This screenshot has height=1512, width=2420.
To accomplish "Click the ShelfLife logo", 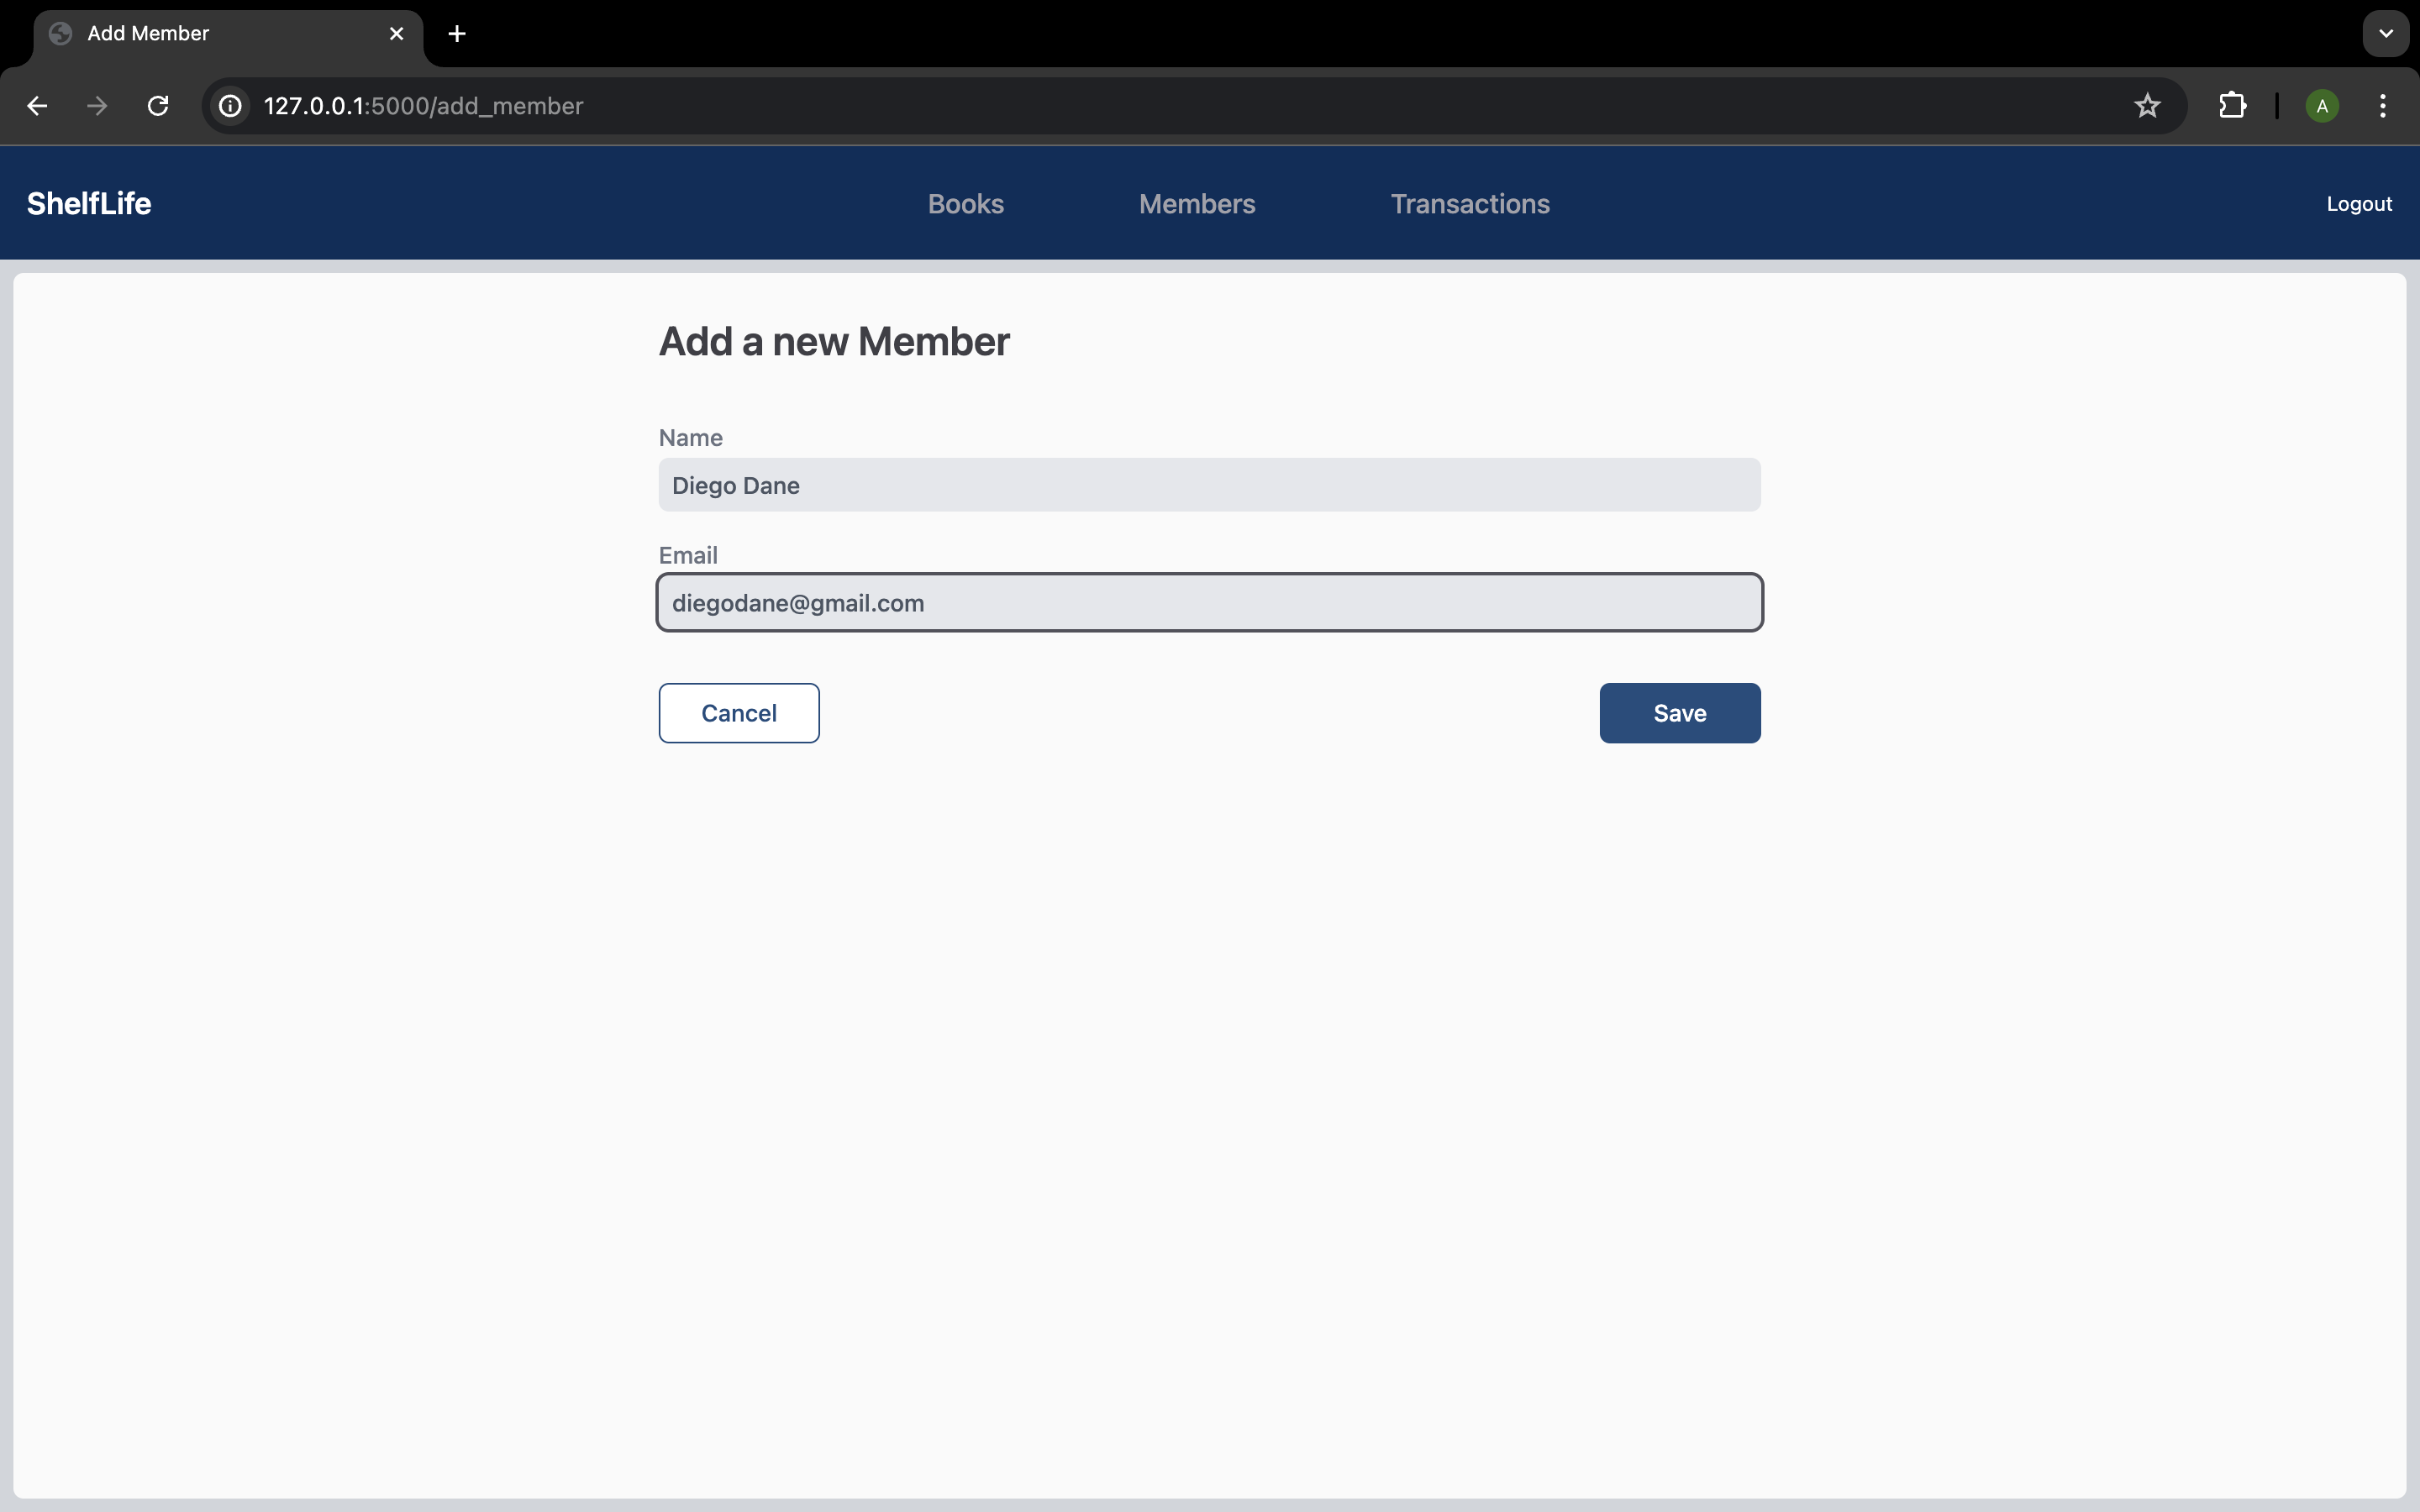I will point(89,204).
